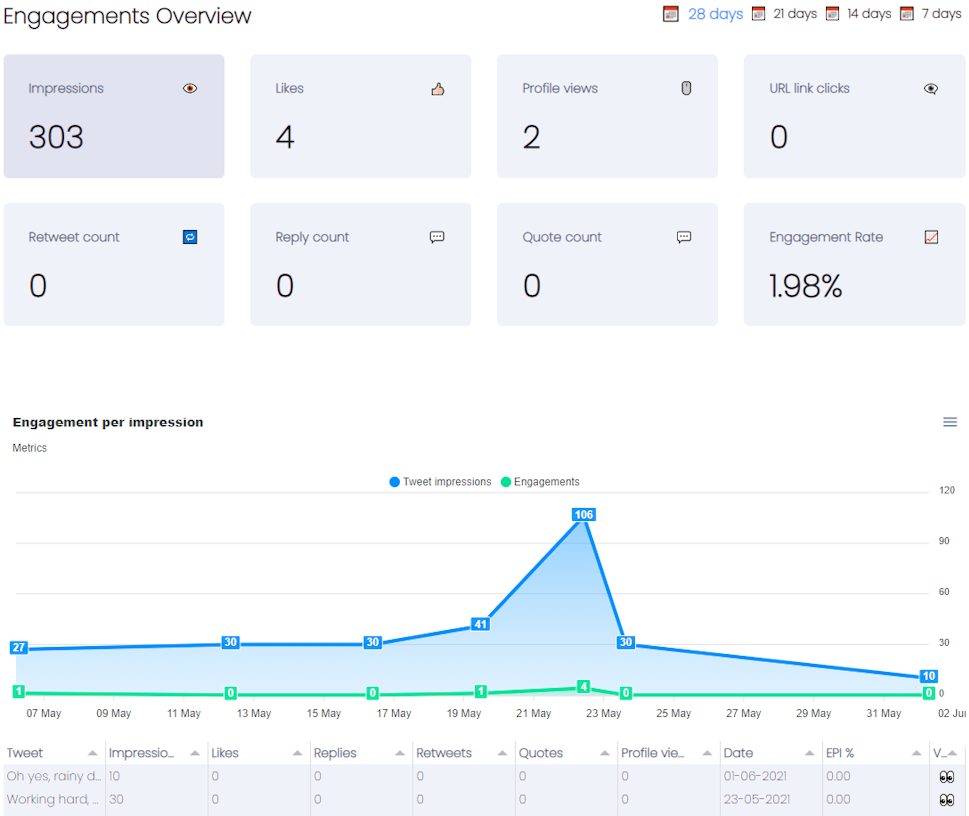Click the chart icon on Engagement Rate card
969x816 pixels.
931,237
